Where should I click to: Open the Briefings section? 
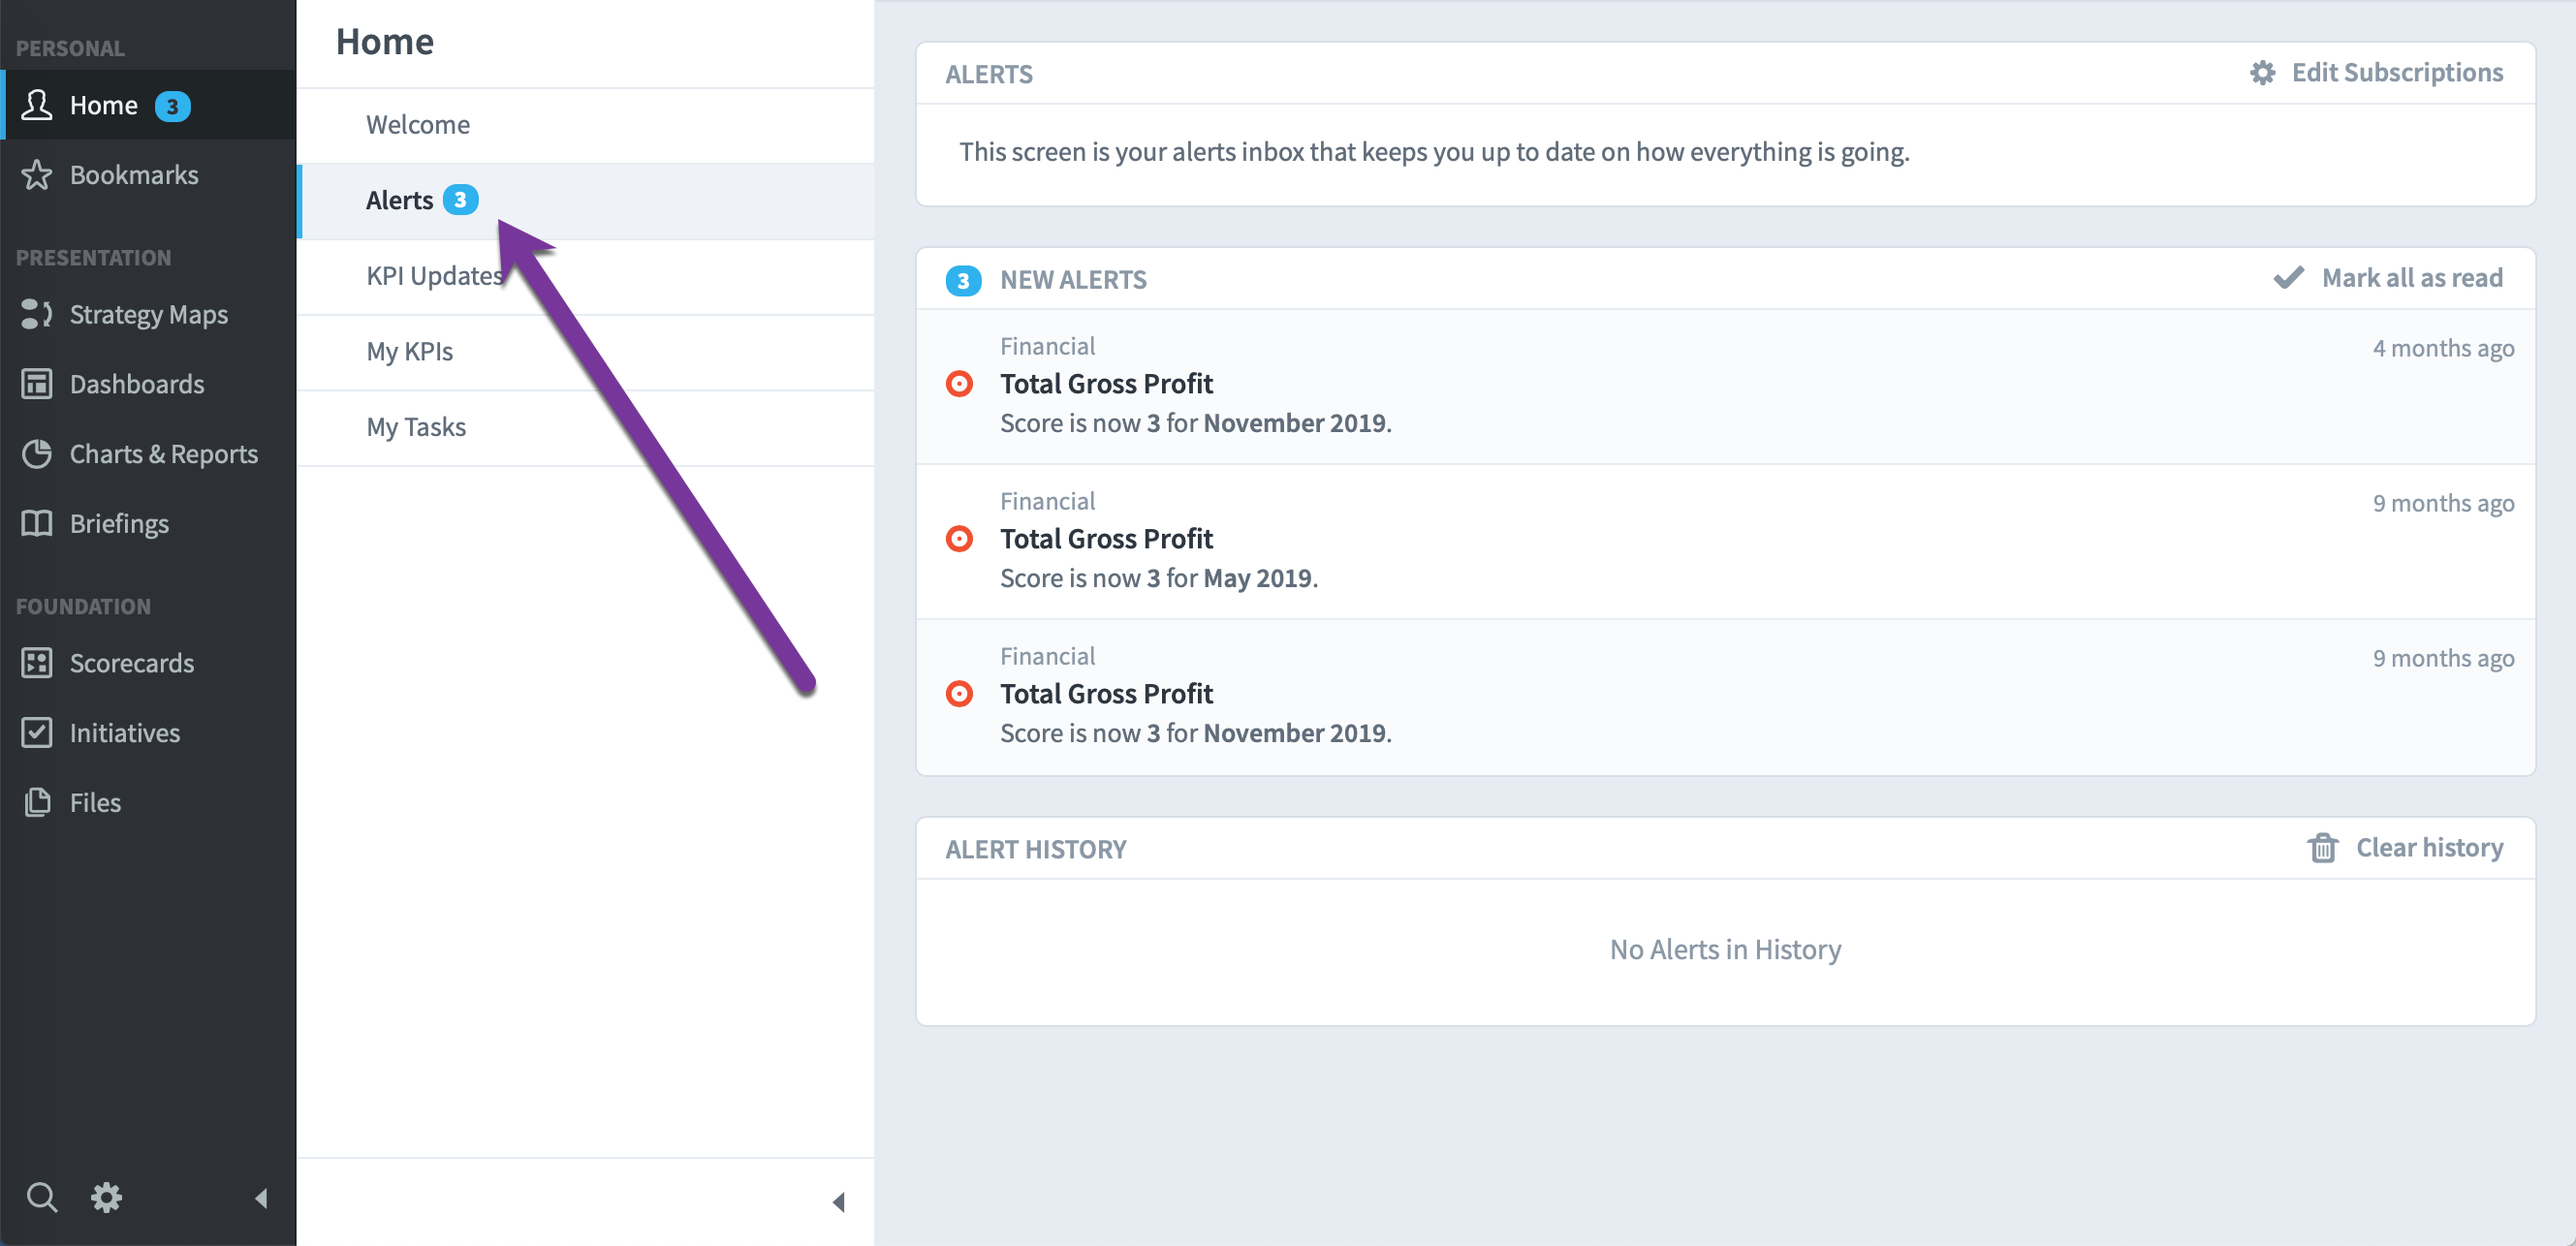(x=148, y=523)
